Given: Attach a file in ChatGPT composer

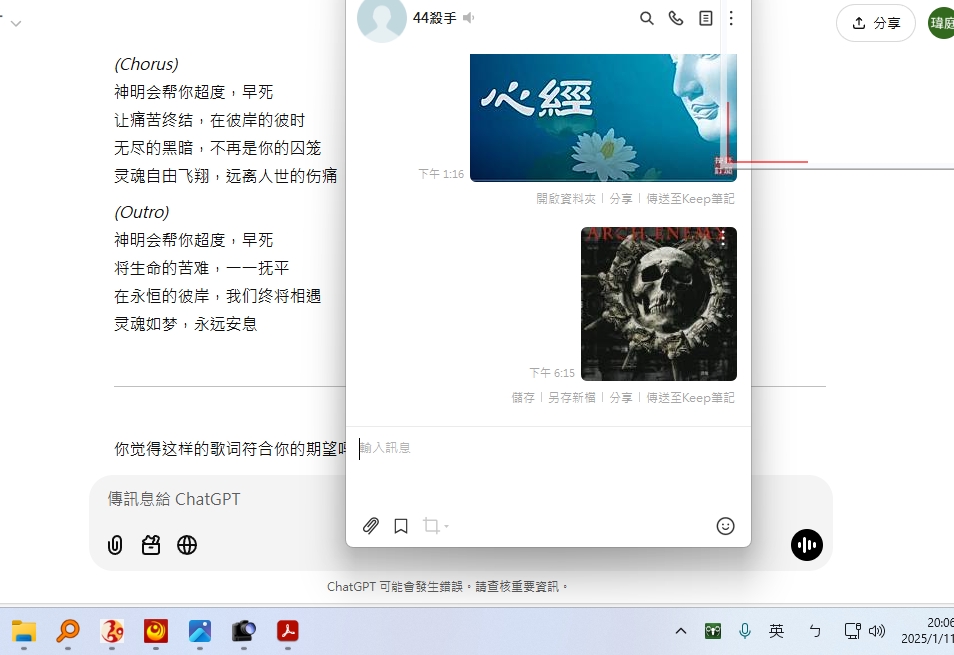Looking at the screenshot, I should (115, 545).
